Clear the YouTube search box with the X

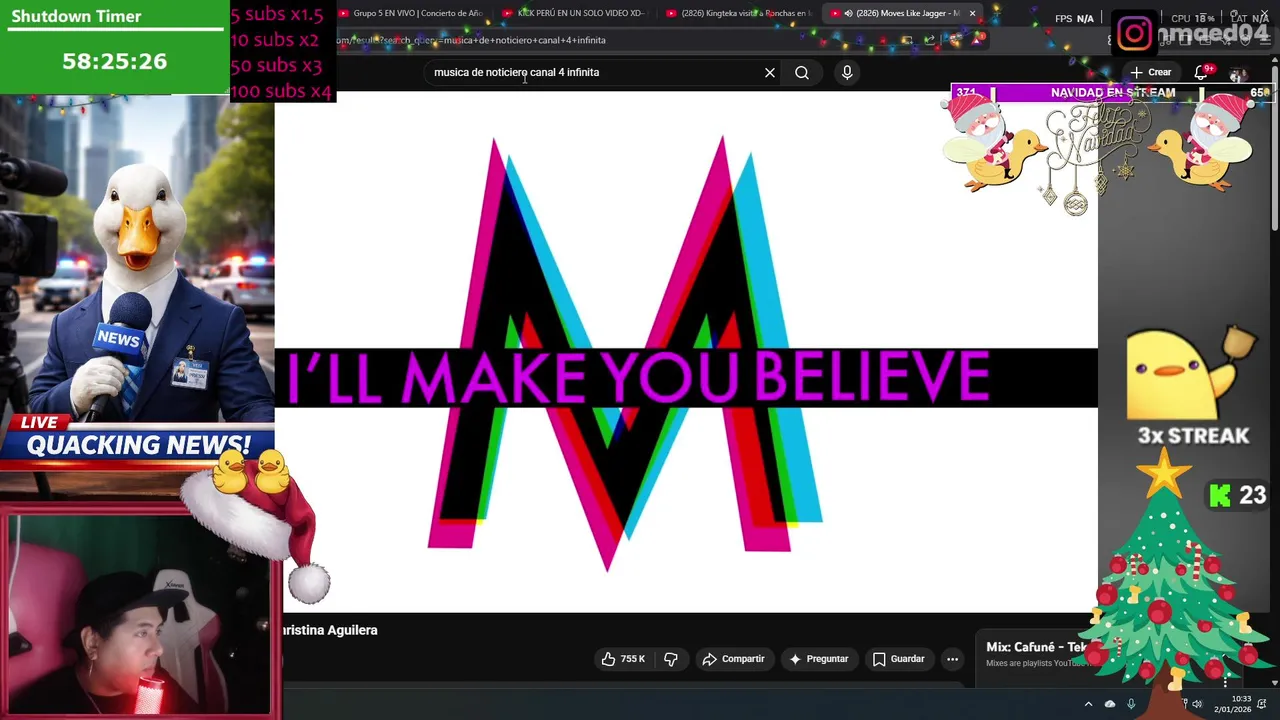click(x=770, y=72)
